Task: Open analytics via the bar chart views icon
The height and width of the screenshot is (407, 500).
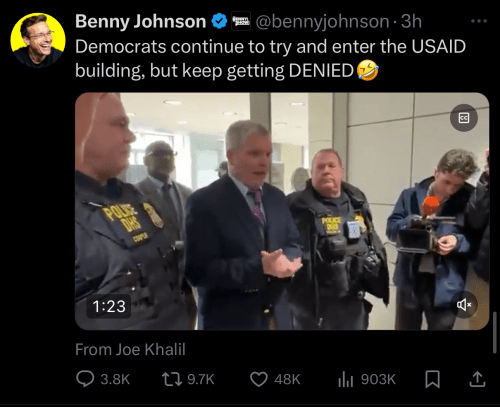Action: coord(345,379)
